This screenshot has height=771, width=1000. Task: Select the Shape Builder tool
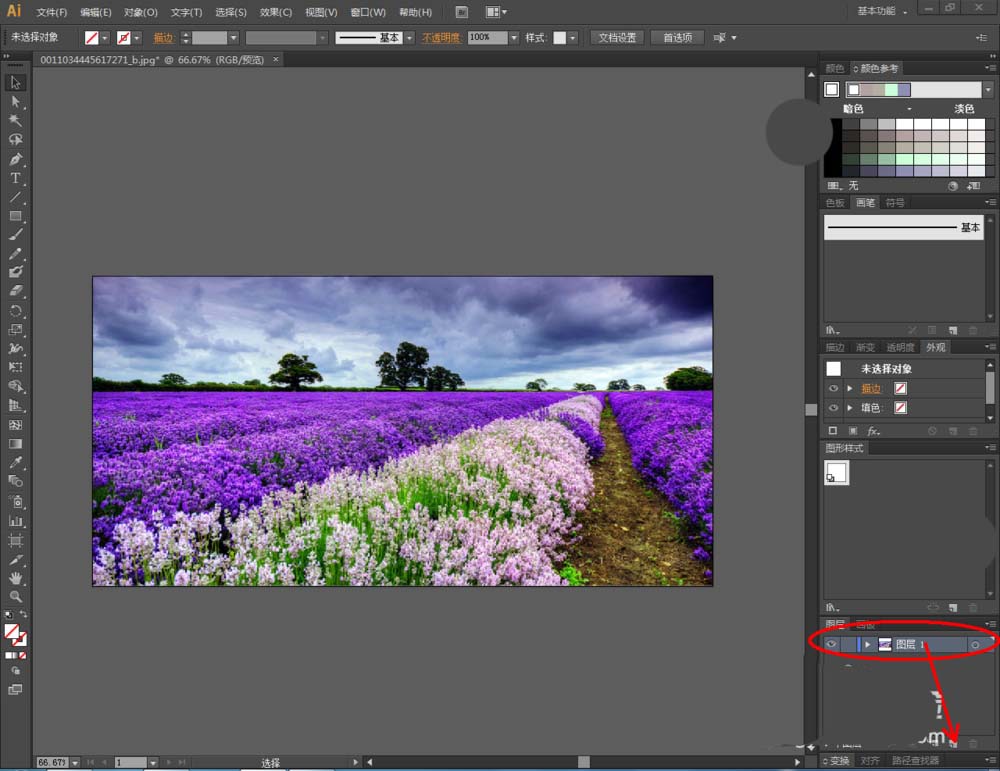click(x=15, y=386)
